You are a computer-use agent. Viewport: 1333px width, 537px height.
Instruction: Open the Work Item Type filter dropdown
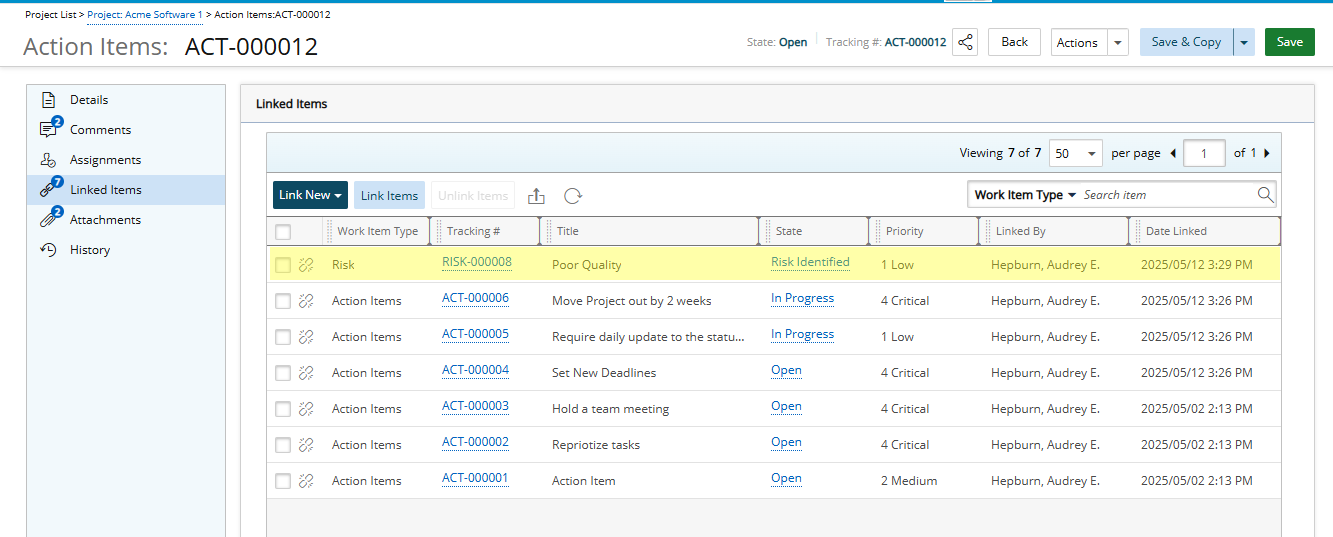(x=1025, y=195)
